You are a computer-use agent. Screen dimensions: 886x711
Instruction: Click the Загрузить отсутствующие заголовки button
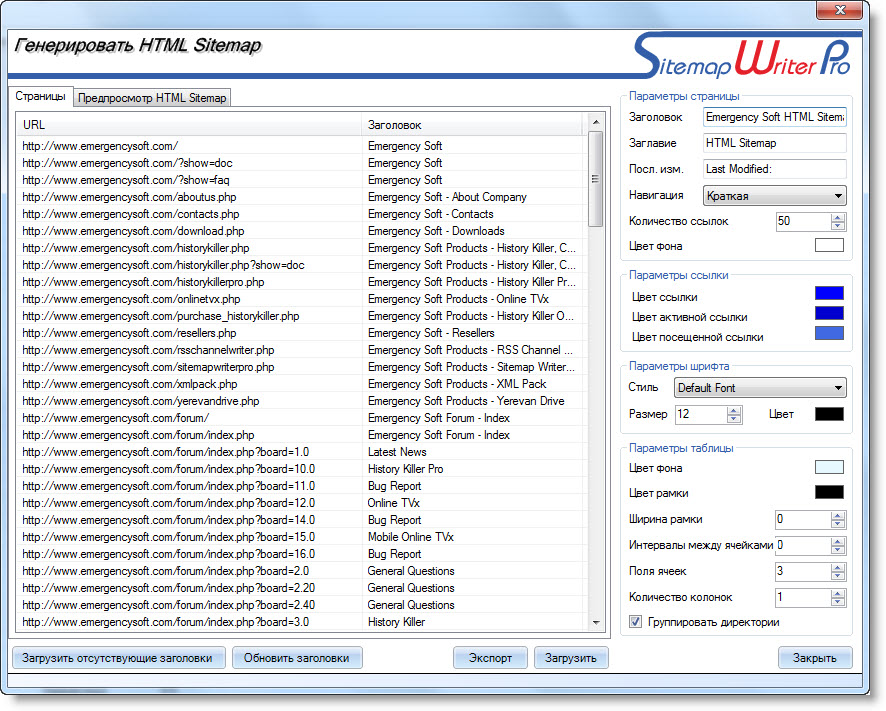pyautogui.click(x=117, y=658)
